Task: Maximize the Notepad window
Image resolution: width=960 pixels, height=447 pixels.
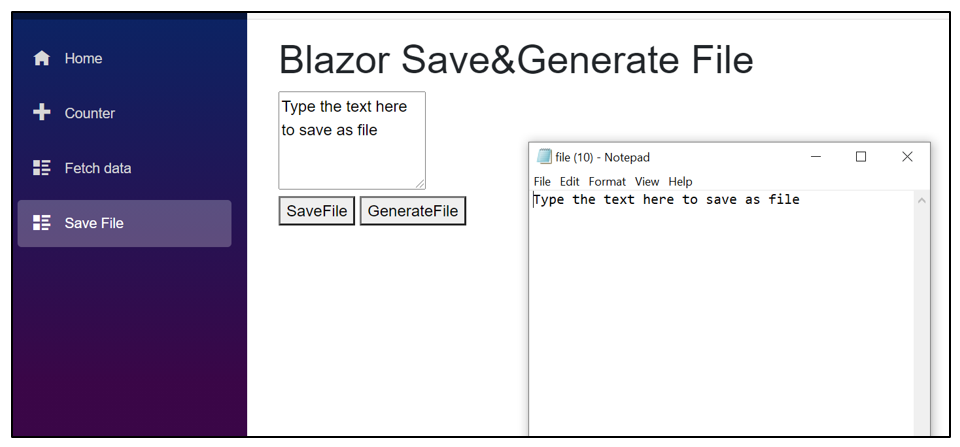Action: click(x=861, y=157)
